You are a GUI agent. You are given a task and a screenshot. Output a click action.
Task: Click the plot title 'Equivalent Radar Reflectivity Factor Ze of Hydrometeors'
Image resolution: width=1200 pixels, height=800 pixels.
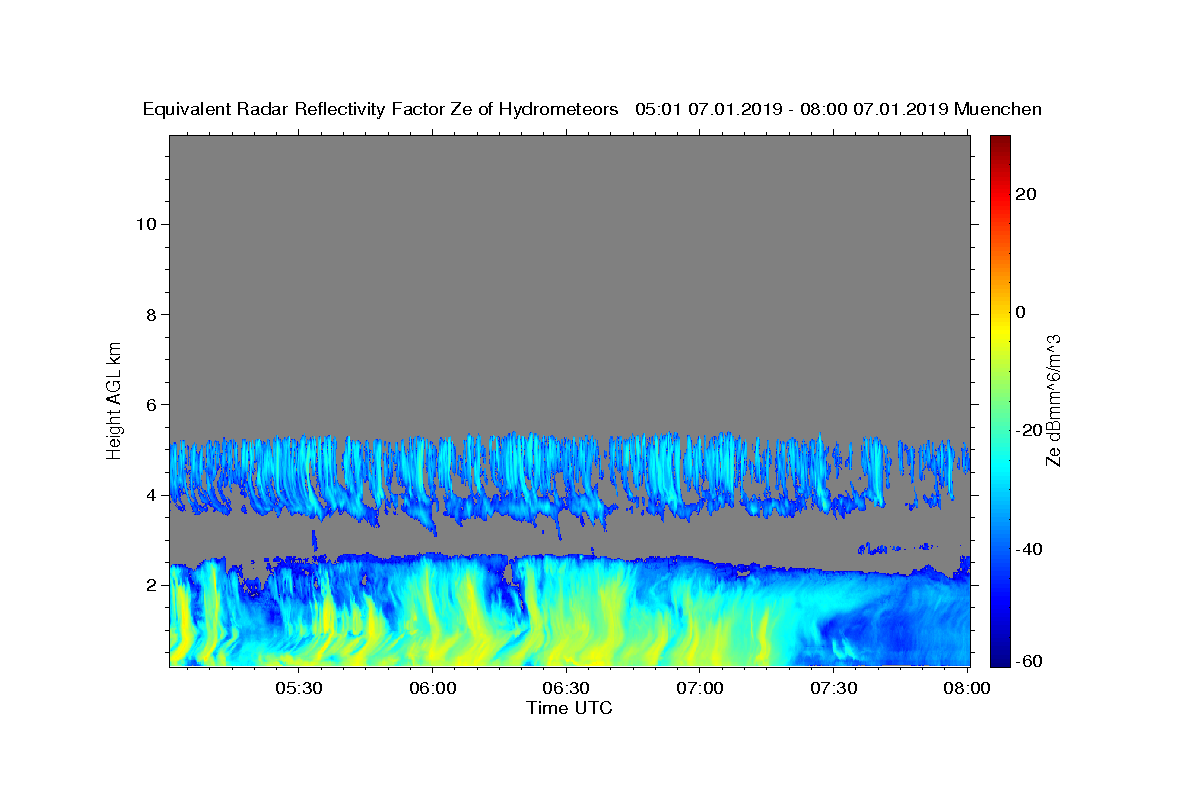coord(381,110)
